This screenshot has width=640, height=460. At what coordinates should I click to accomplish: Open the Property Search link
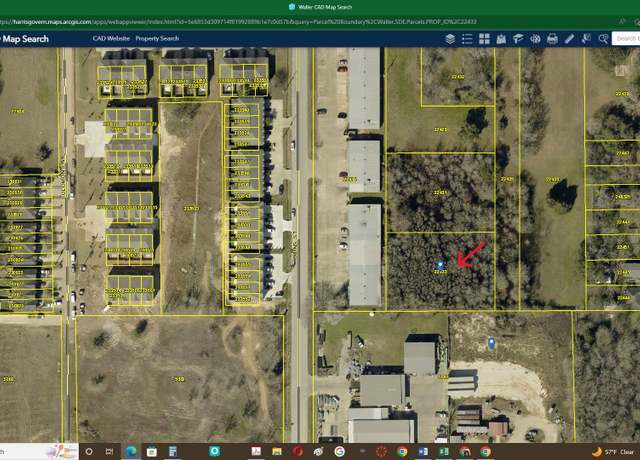(x=157, y=38)
